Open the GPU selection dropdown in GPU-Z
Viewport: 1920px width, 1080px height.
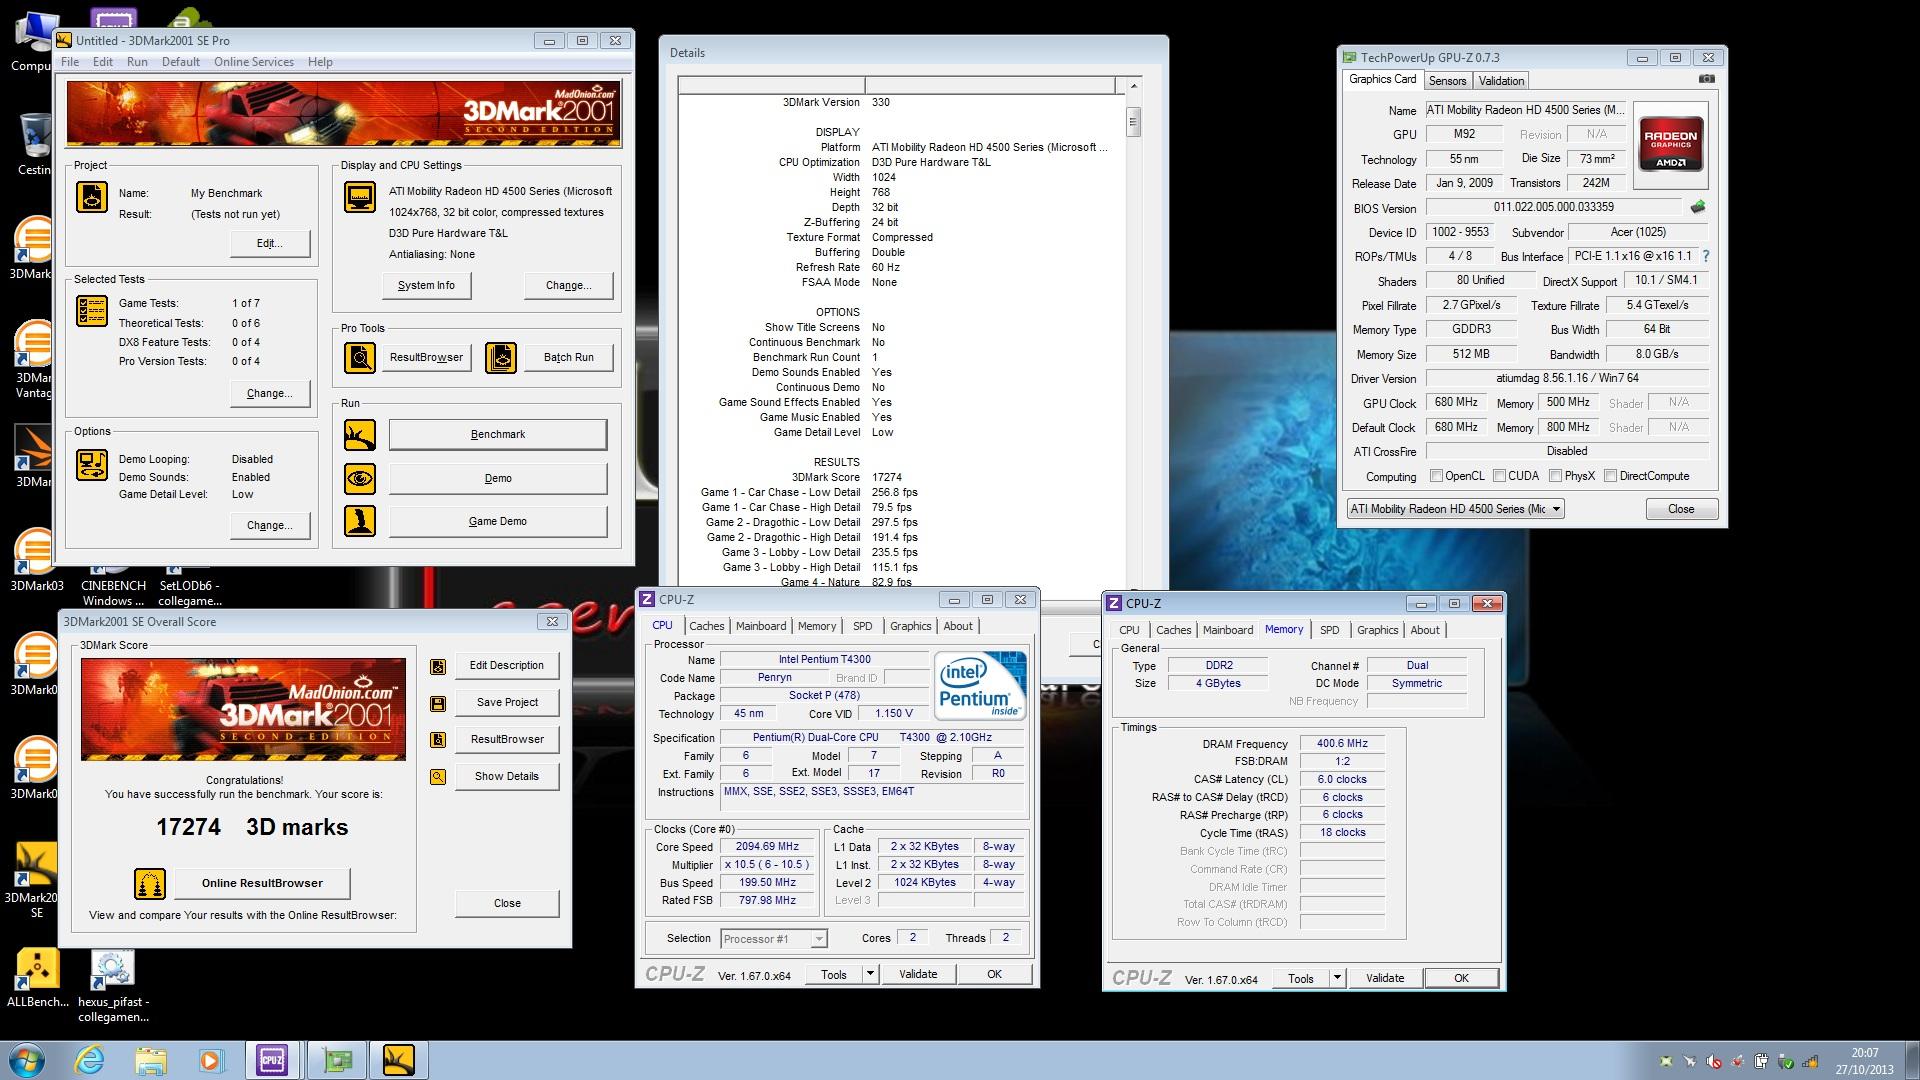pos(1455,509)
